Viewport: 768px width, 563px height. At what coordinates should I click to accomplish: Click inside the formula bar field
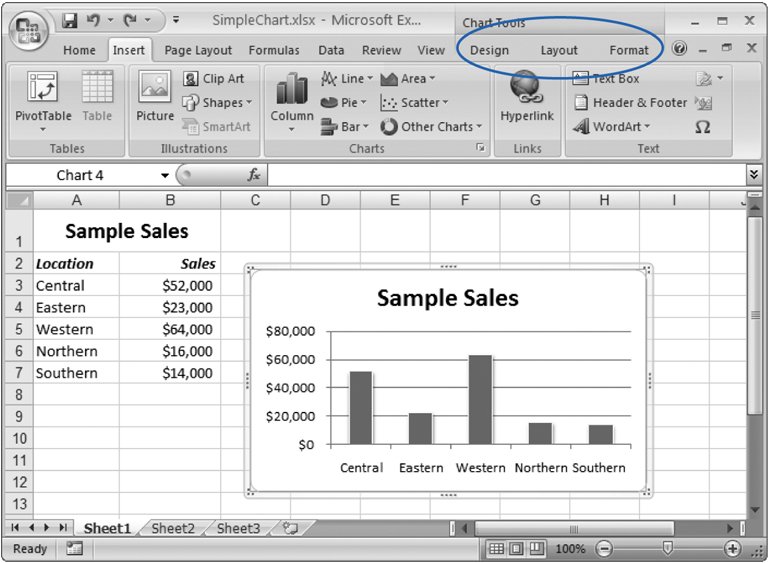point(500,175)
